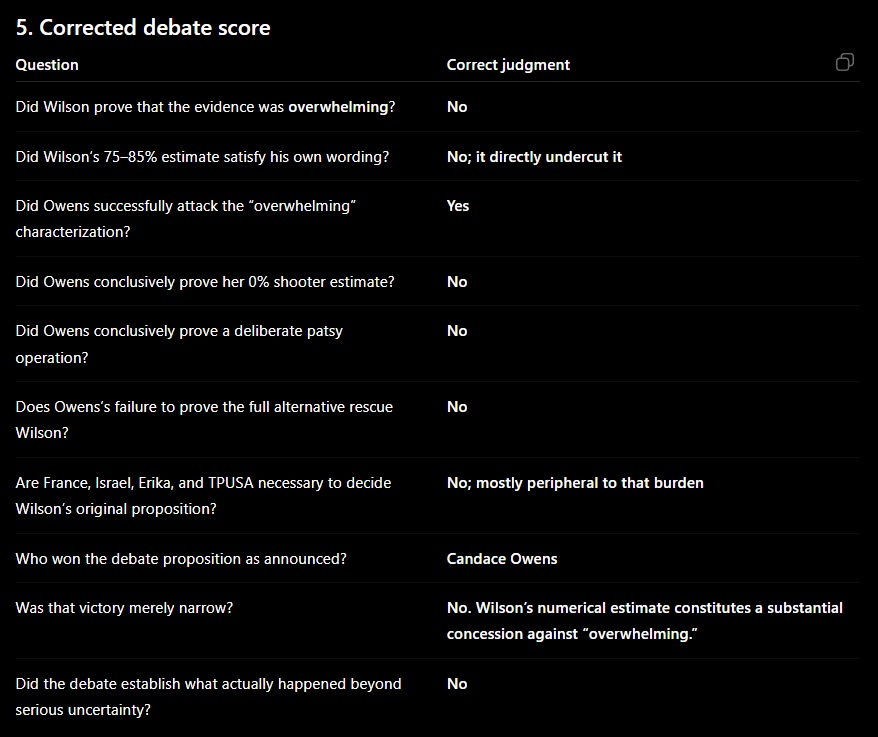This screenshot has height=737, width=878.
Task: Click the question about attacking 'overwhelming' characterization
Action: pyautogui.click(x=185, y=218)
